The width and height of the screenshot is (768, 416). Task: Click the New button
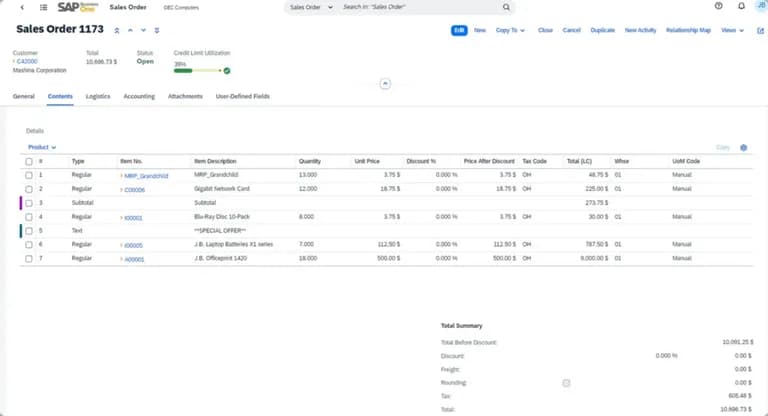pyautogui.click(x=480, y=30)
